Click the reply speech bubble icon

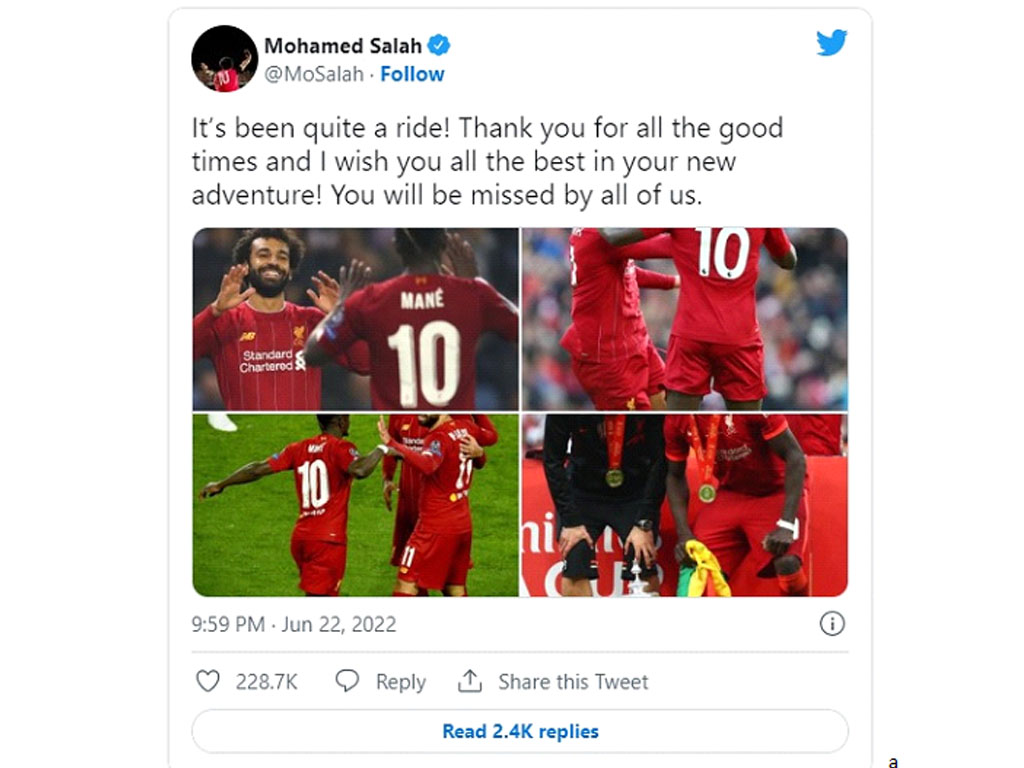tap(347, 680)
